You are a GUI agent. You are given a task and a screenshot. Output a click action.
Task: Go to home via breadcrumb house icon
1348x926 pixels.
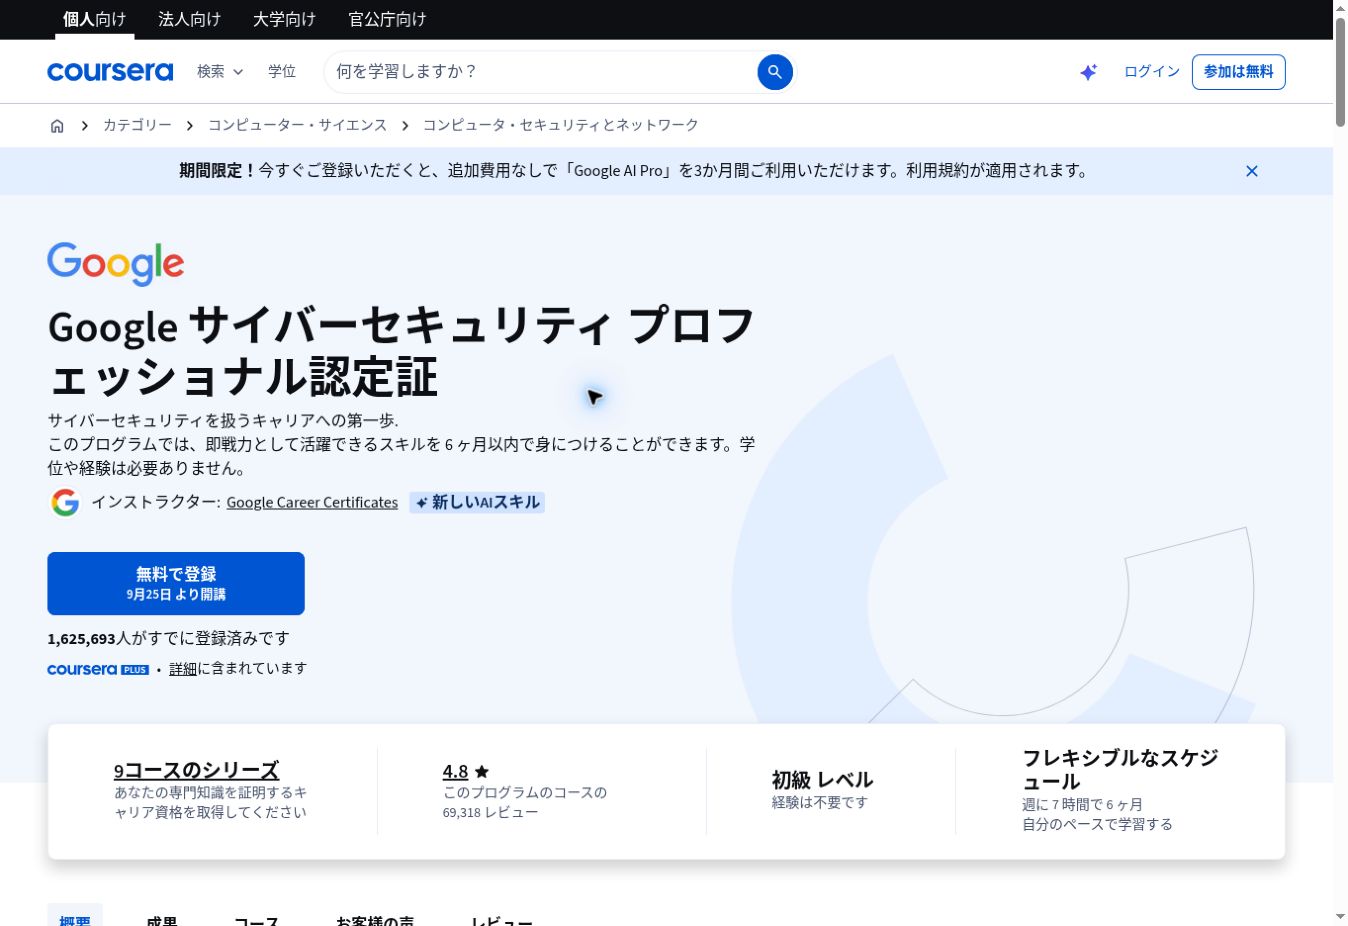click(x=57, y=126)
